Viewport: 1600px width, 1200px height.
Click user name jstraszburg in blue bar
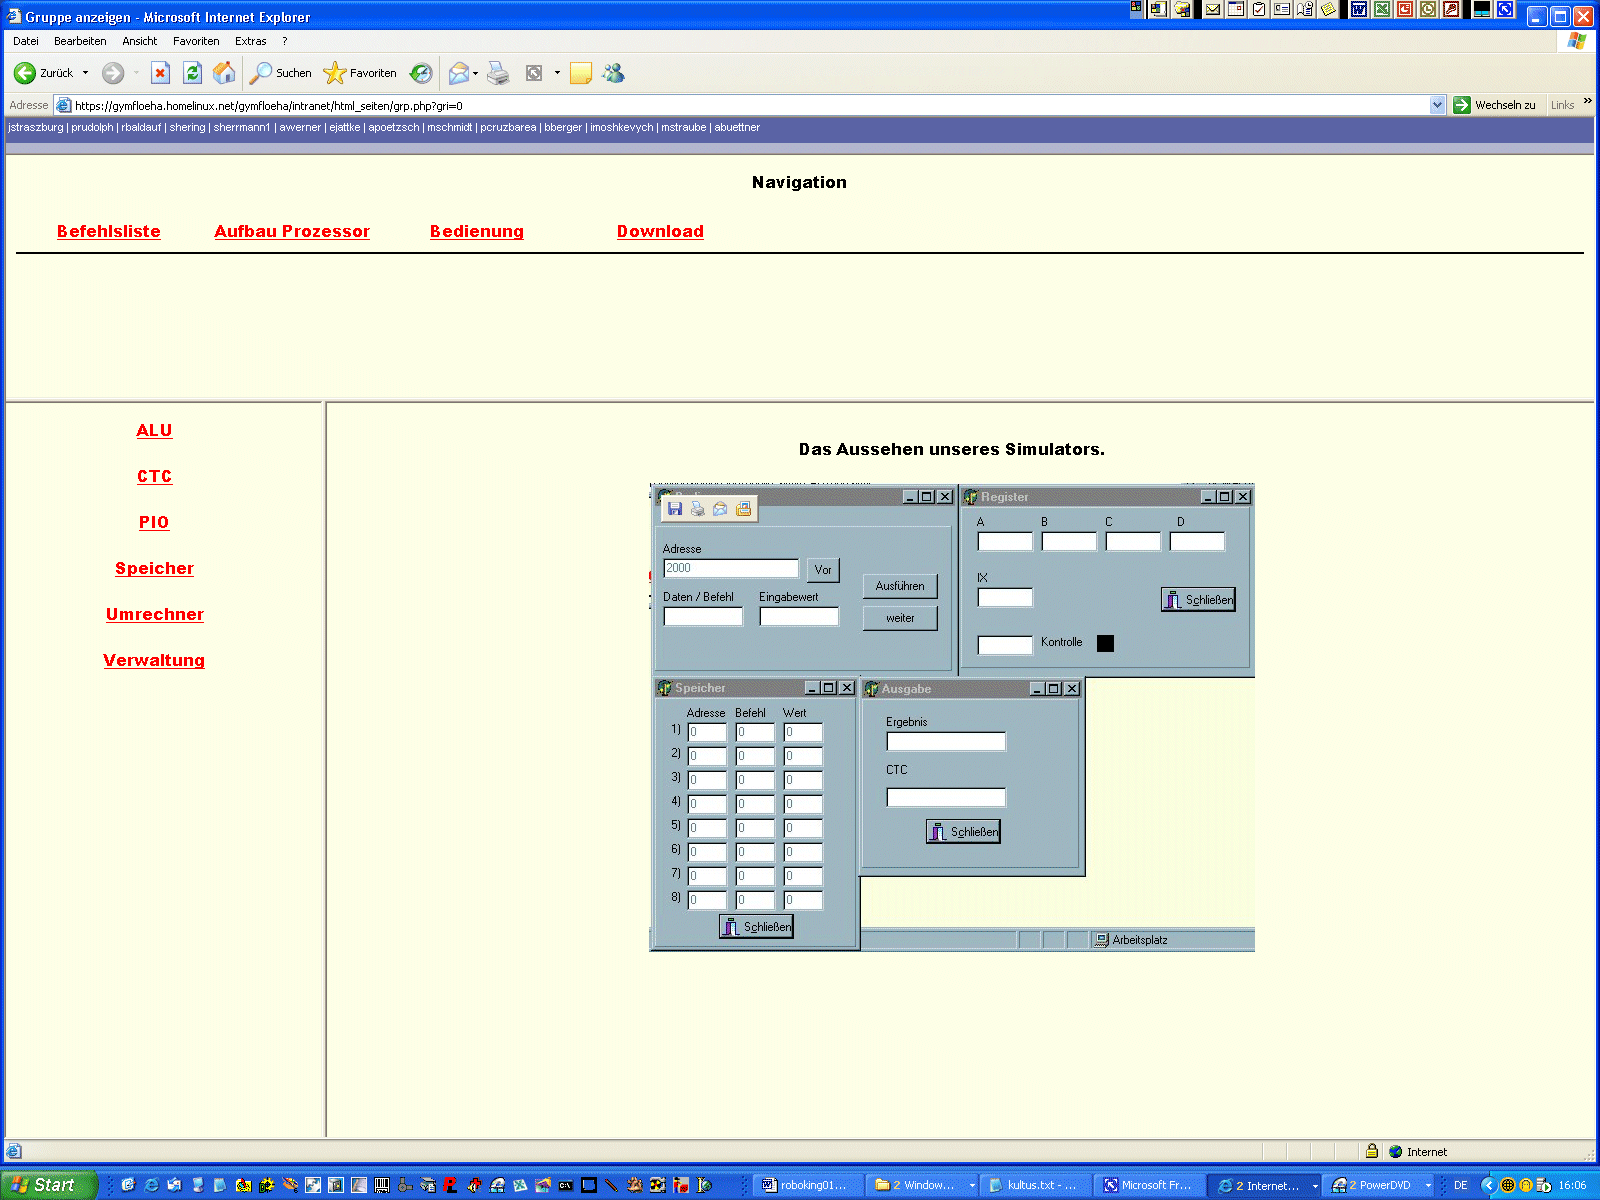(x=36, y=127)
